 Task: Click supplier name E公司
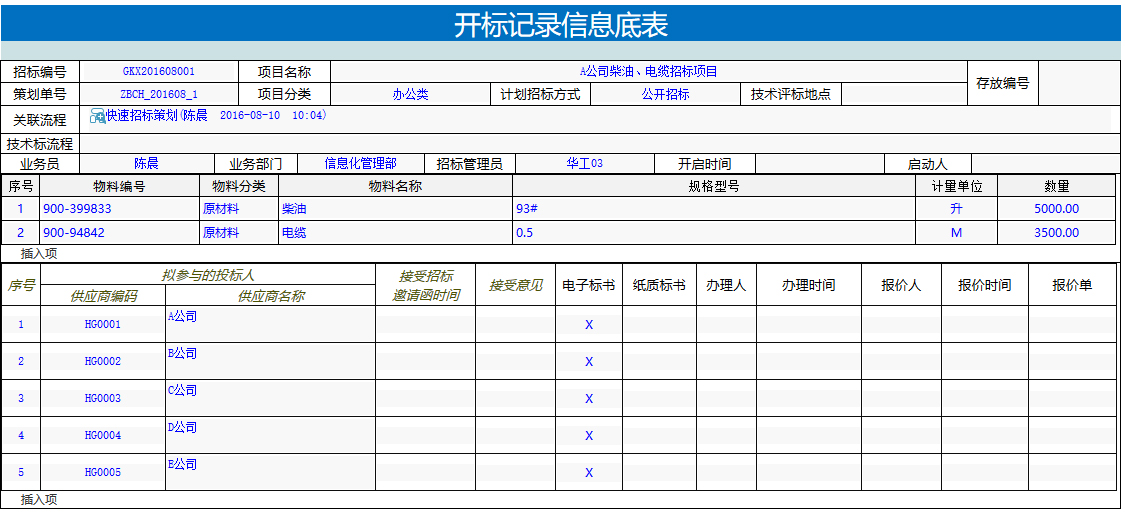[182, 464]
